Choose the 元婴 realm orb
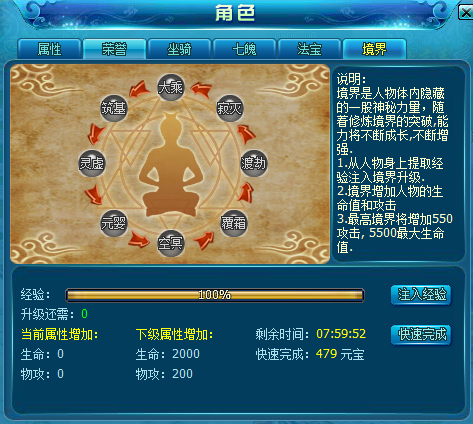473x424 pixels. coord(114,223)
